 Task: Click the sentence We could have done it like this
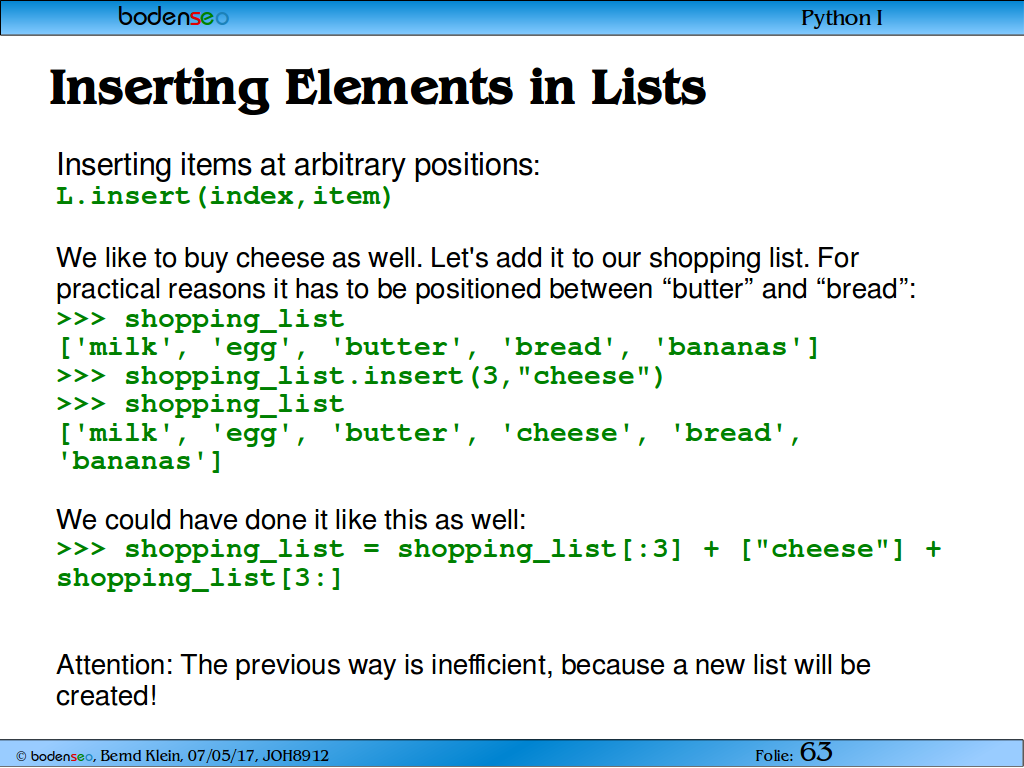(291, 520)
